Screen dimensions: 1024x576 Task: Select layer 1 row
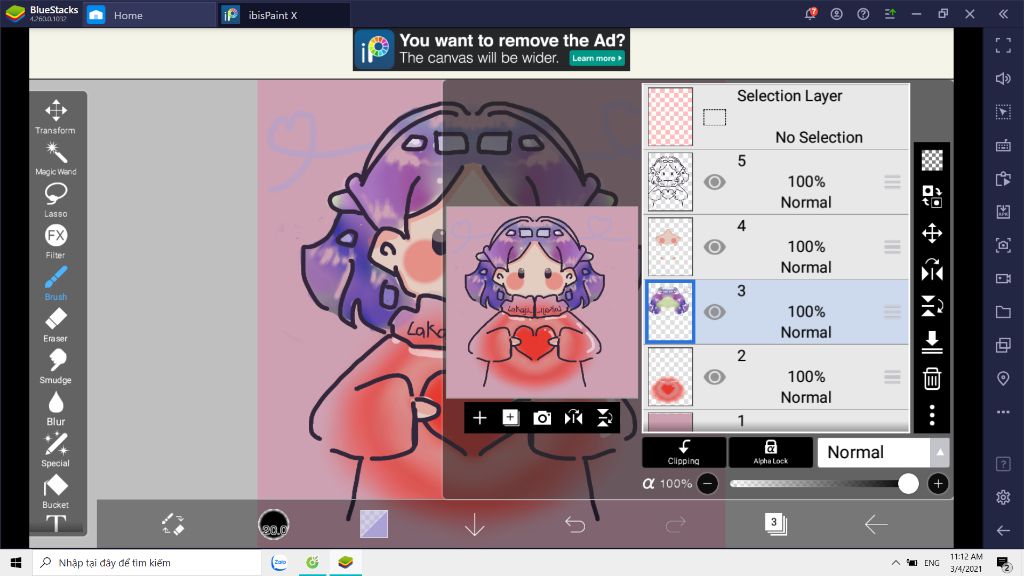776,421
